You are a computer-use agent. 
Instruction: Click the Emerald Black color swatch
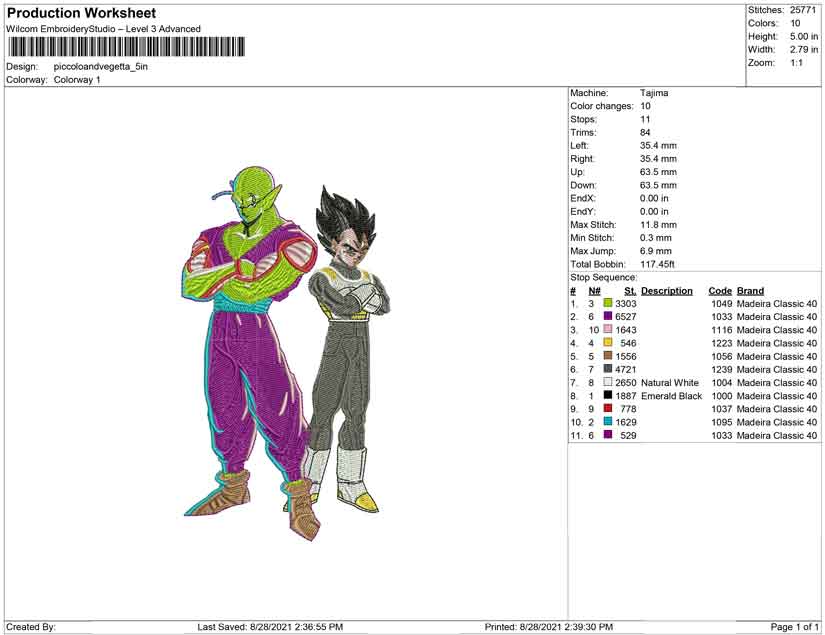[x=608, y=395]
